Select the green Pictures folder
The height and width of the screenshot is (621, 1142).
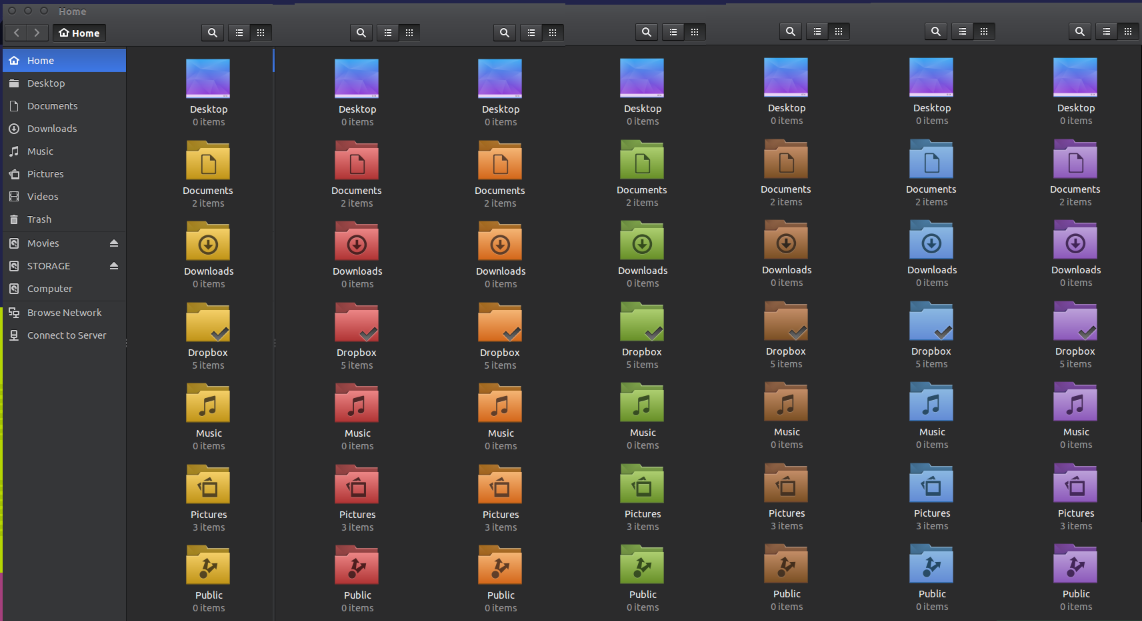(642, 483)
